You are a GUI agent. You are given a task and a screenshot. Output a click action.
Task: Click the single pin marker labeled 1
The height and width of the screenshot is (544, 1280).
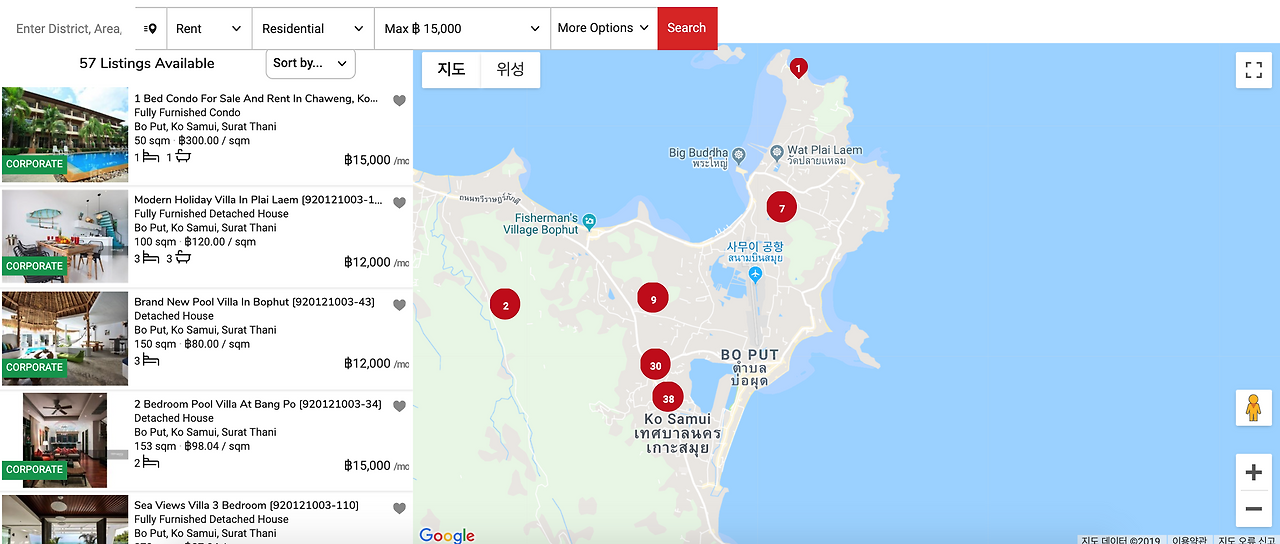pyautogui.click(x=798, y=68)
